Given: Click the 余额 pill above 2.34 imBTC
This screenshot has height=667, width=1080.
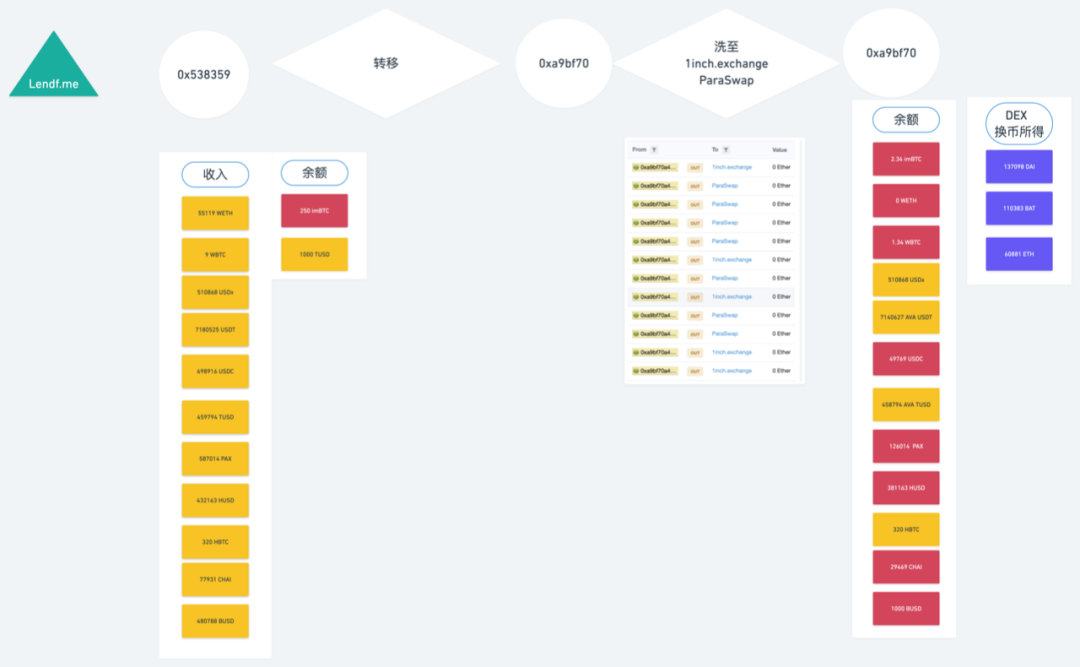Looking at the screenshot, I should click(x=906, y=119).
